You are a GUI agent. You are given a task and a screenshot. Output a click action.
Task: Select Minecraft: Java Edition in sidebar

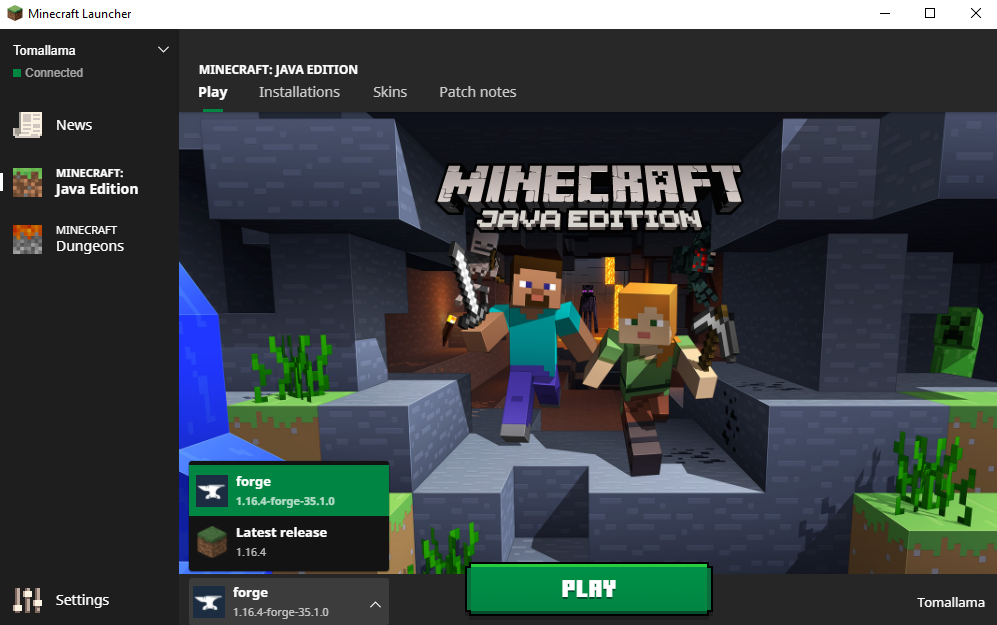[x=89, y=182]
